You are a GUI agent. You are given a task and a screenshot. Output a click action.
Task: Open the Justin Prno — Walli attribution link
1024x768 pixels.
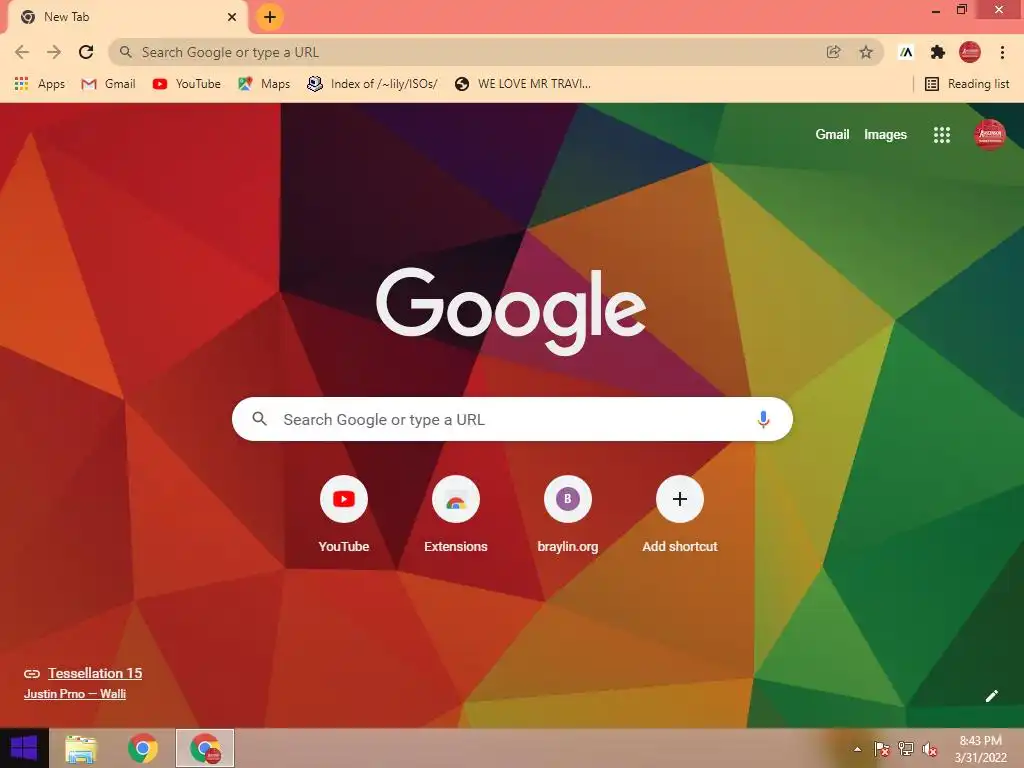[x=75, y=694]
